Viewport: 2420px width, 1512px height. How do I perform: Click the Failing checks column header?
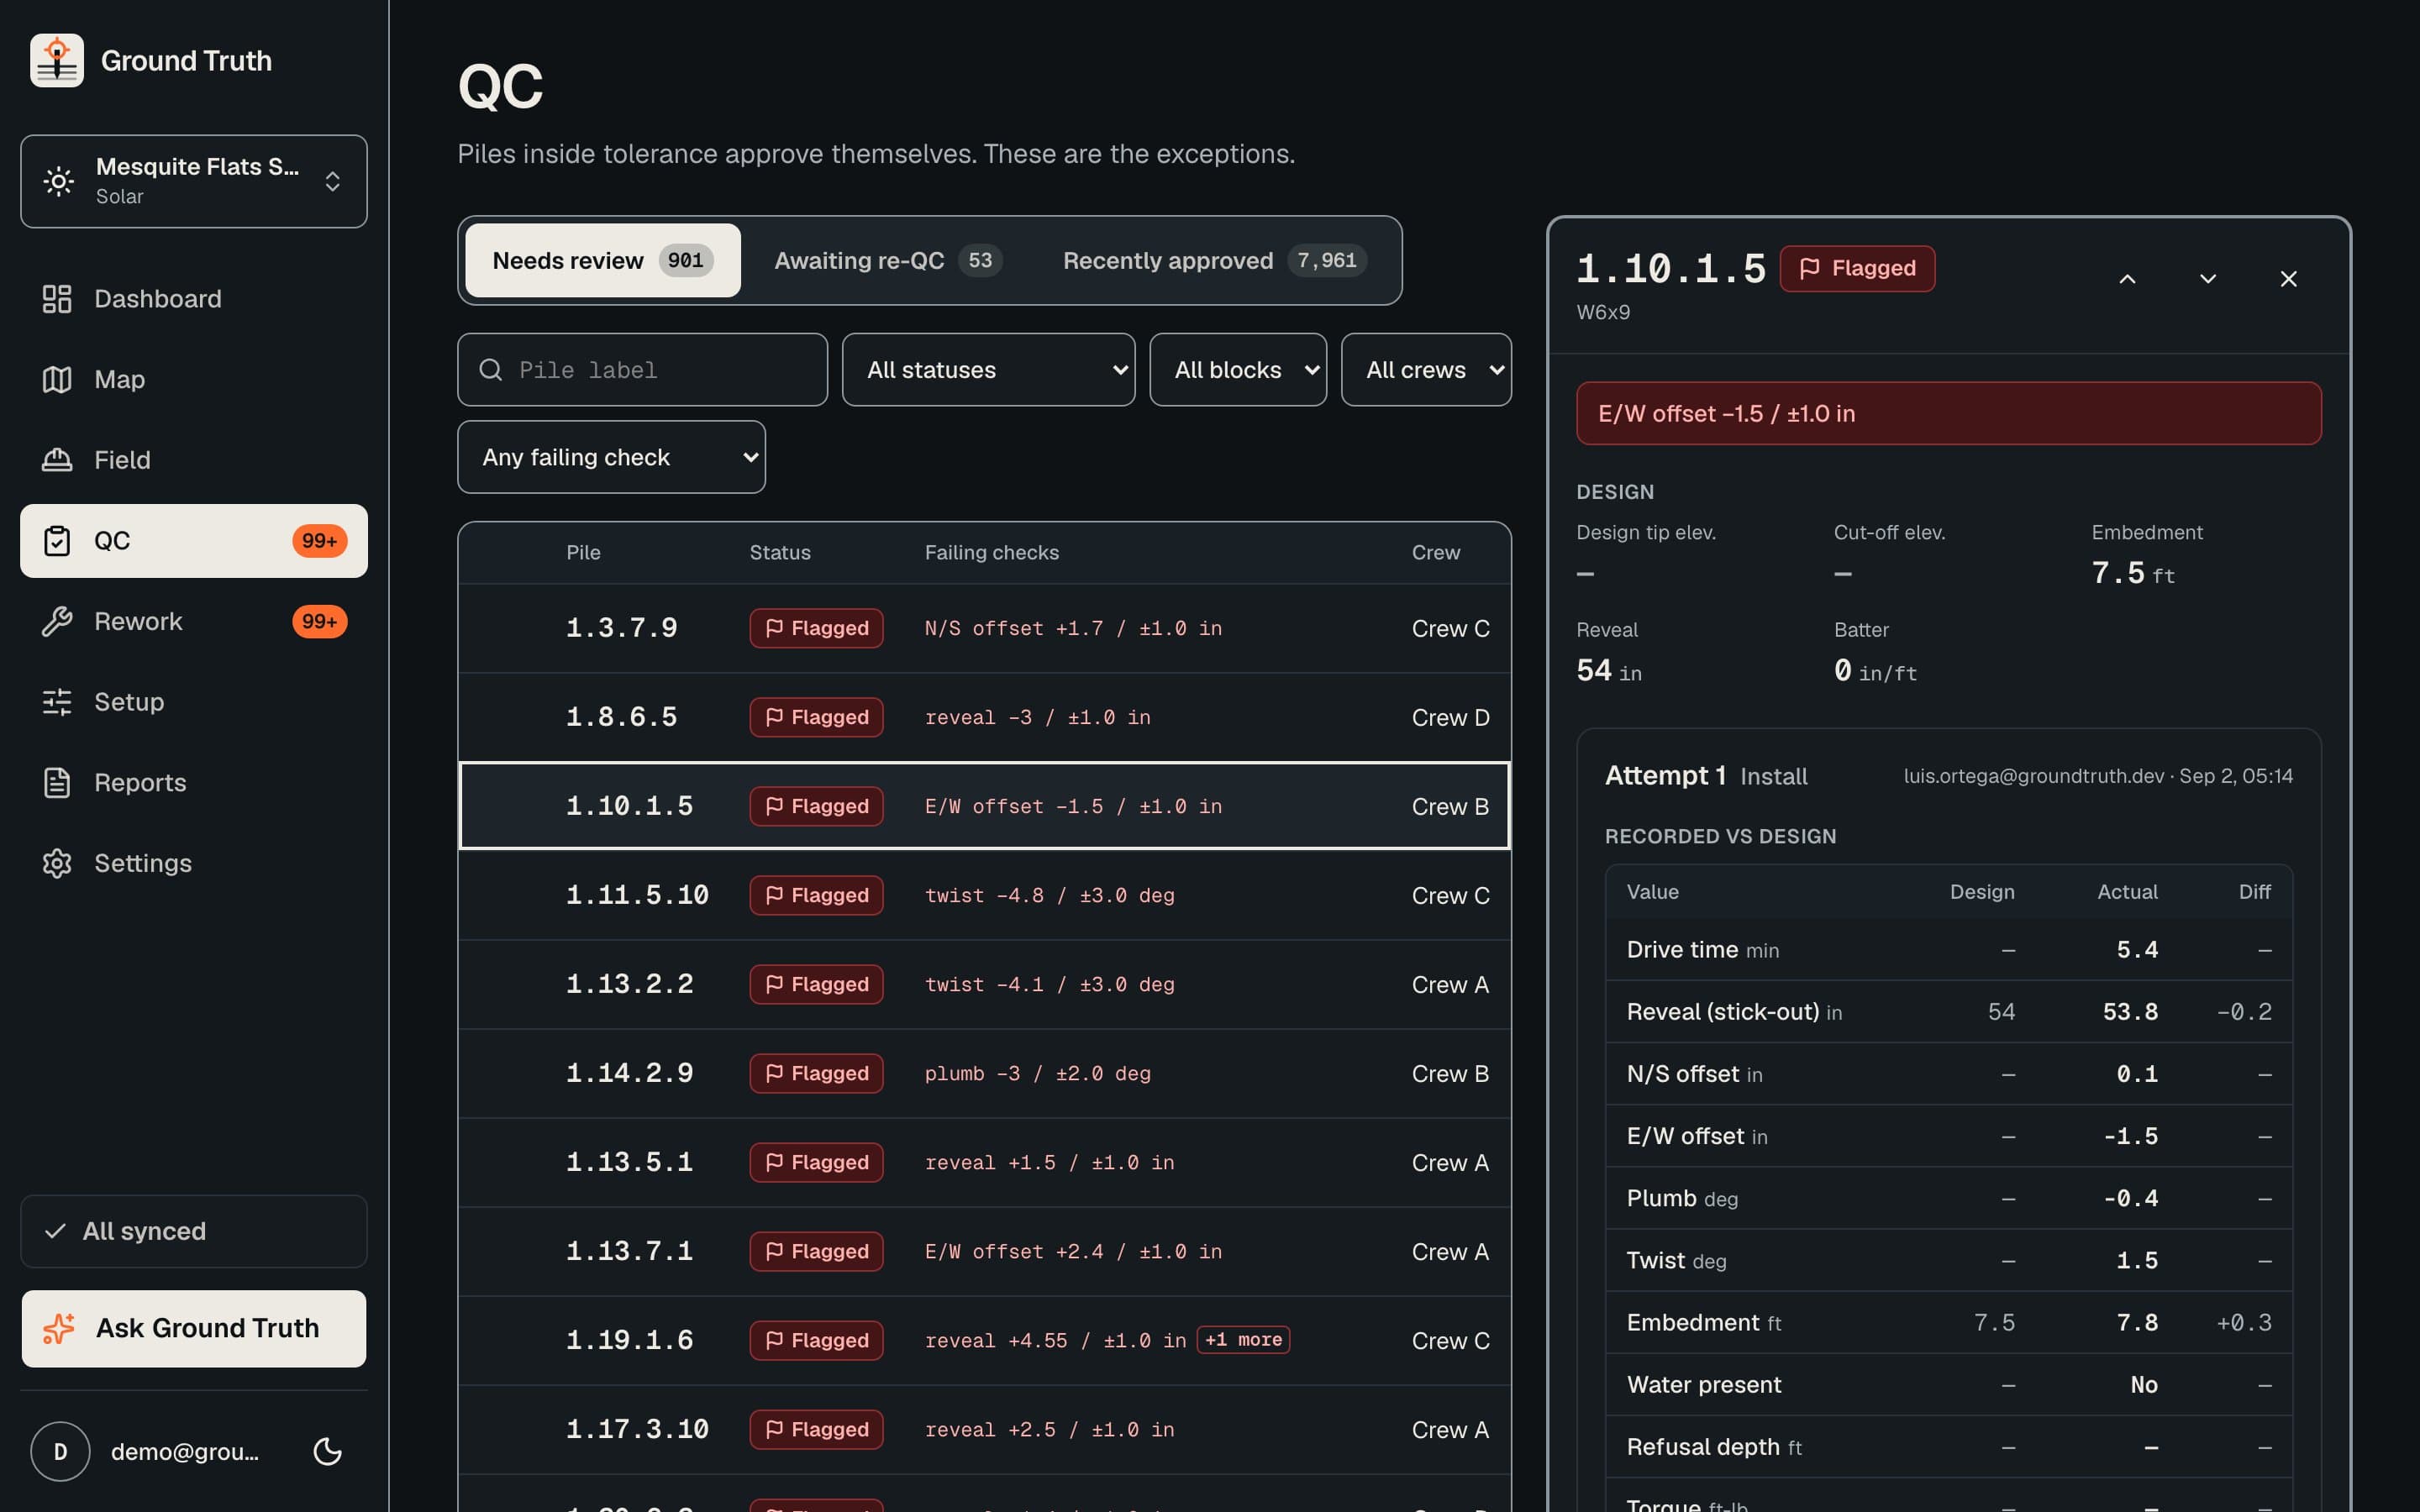991,552
